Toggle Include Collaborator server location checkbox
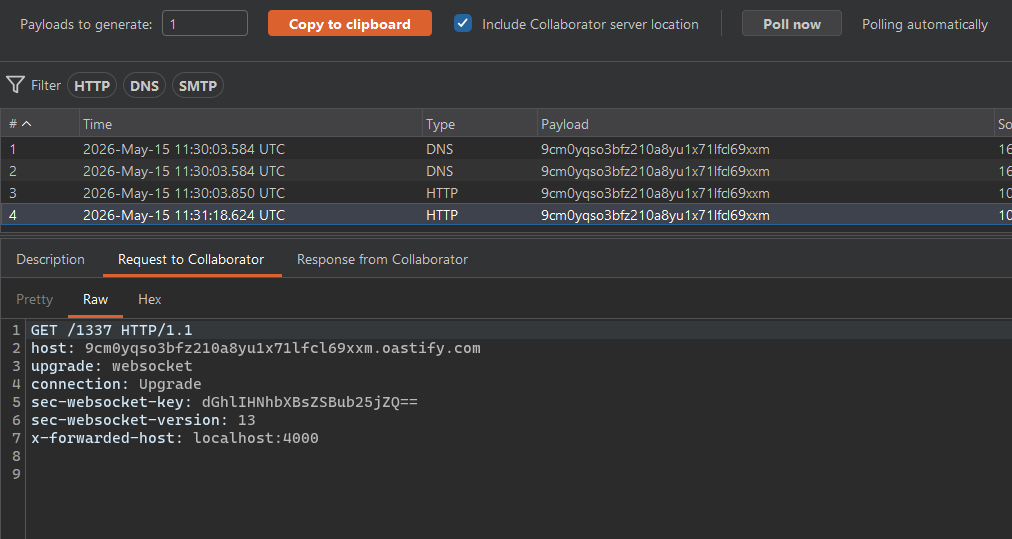The image size is (1012, 539). point(463,23)
